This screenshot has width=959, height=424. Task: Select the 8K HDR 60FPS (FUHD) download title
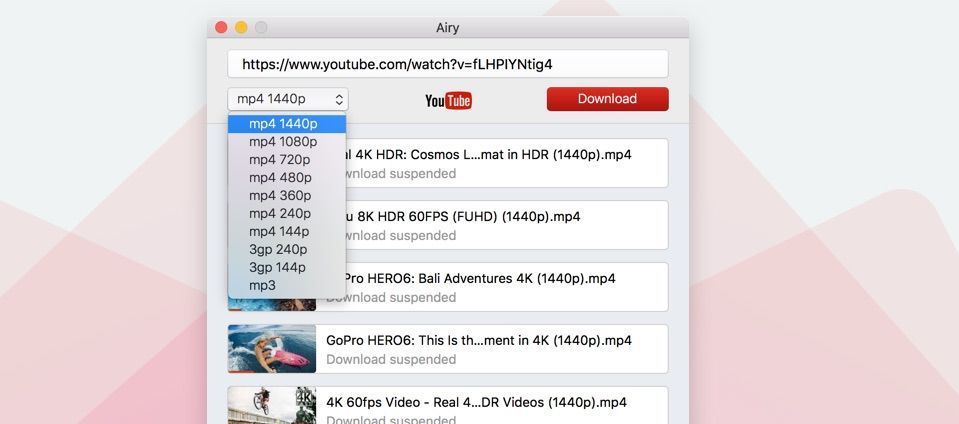point(463,217)
